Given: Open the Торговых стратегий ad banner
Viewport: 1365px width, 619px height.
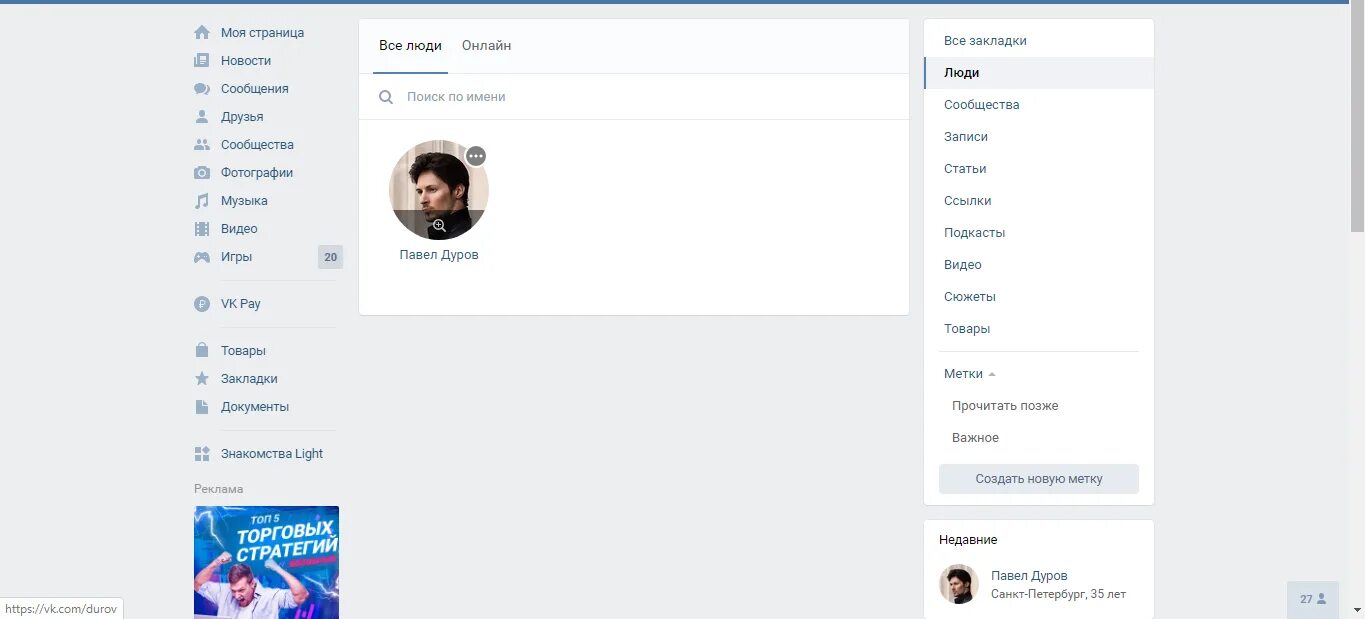Looking at the screenshot, I should 266,562.
